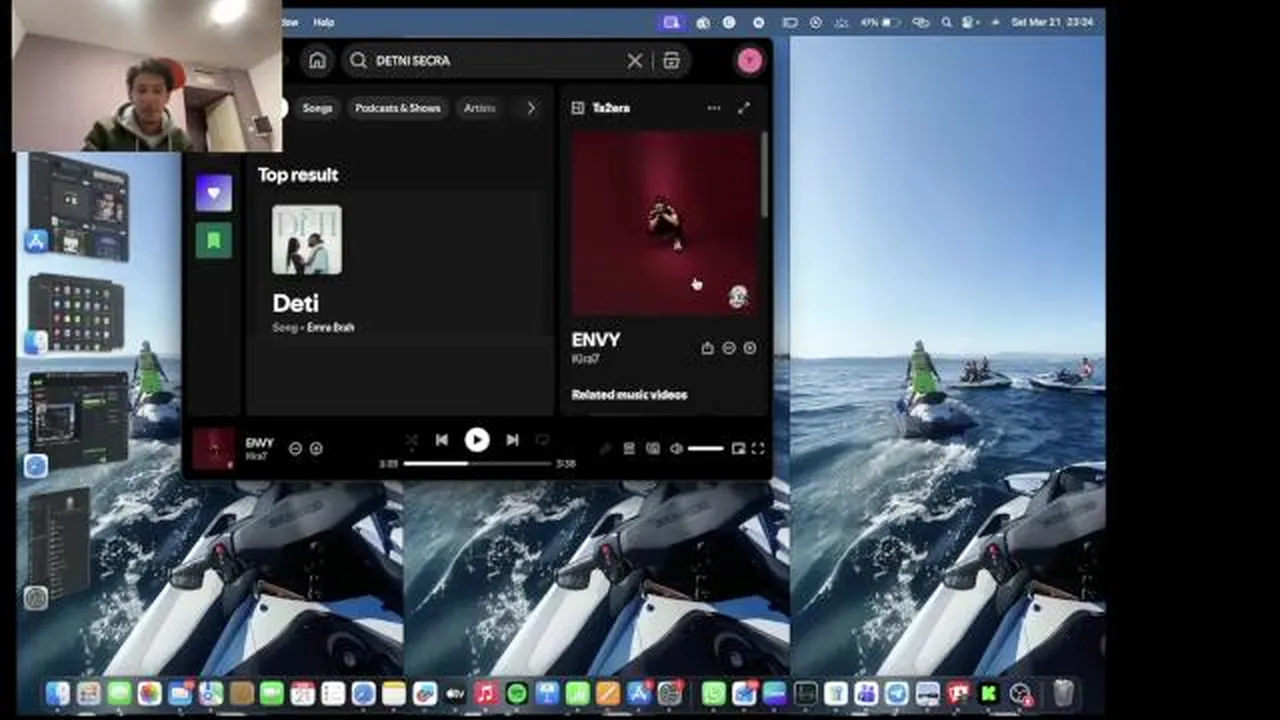
Task: Share ENVY from the Now Playing panel
Action: pos(708,348)
